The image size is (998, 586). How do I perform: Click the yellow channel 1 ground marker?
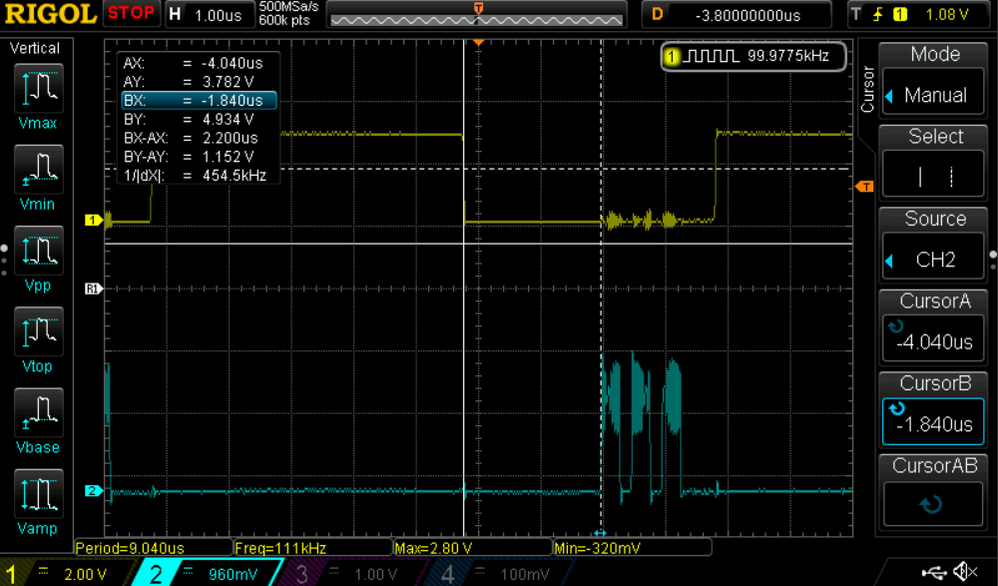click(x=94, y=220)
